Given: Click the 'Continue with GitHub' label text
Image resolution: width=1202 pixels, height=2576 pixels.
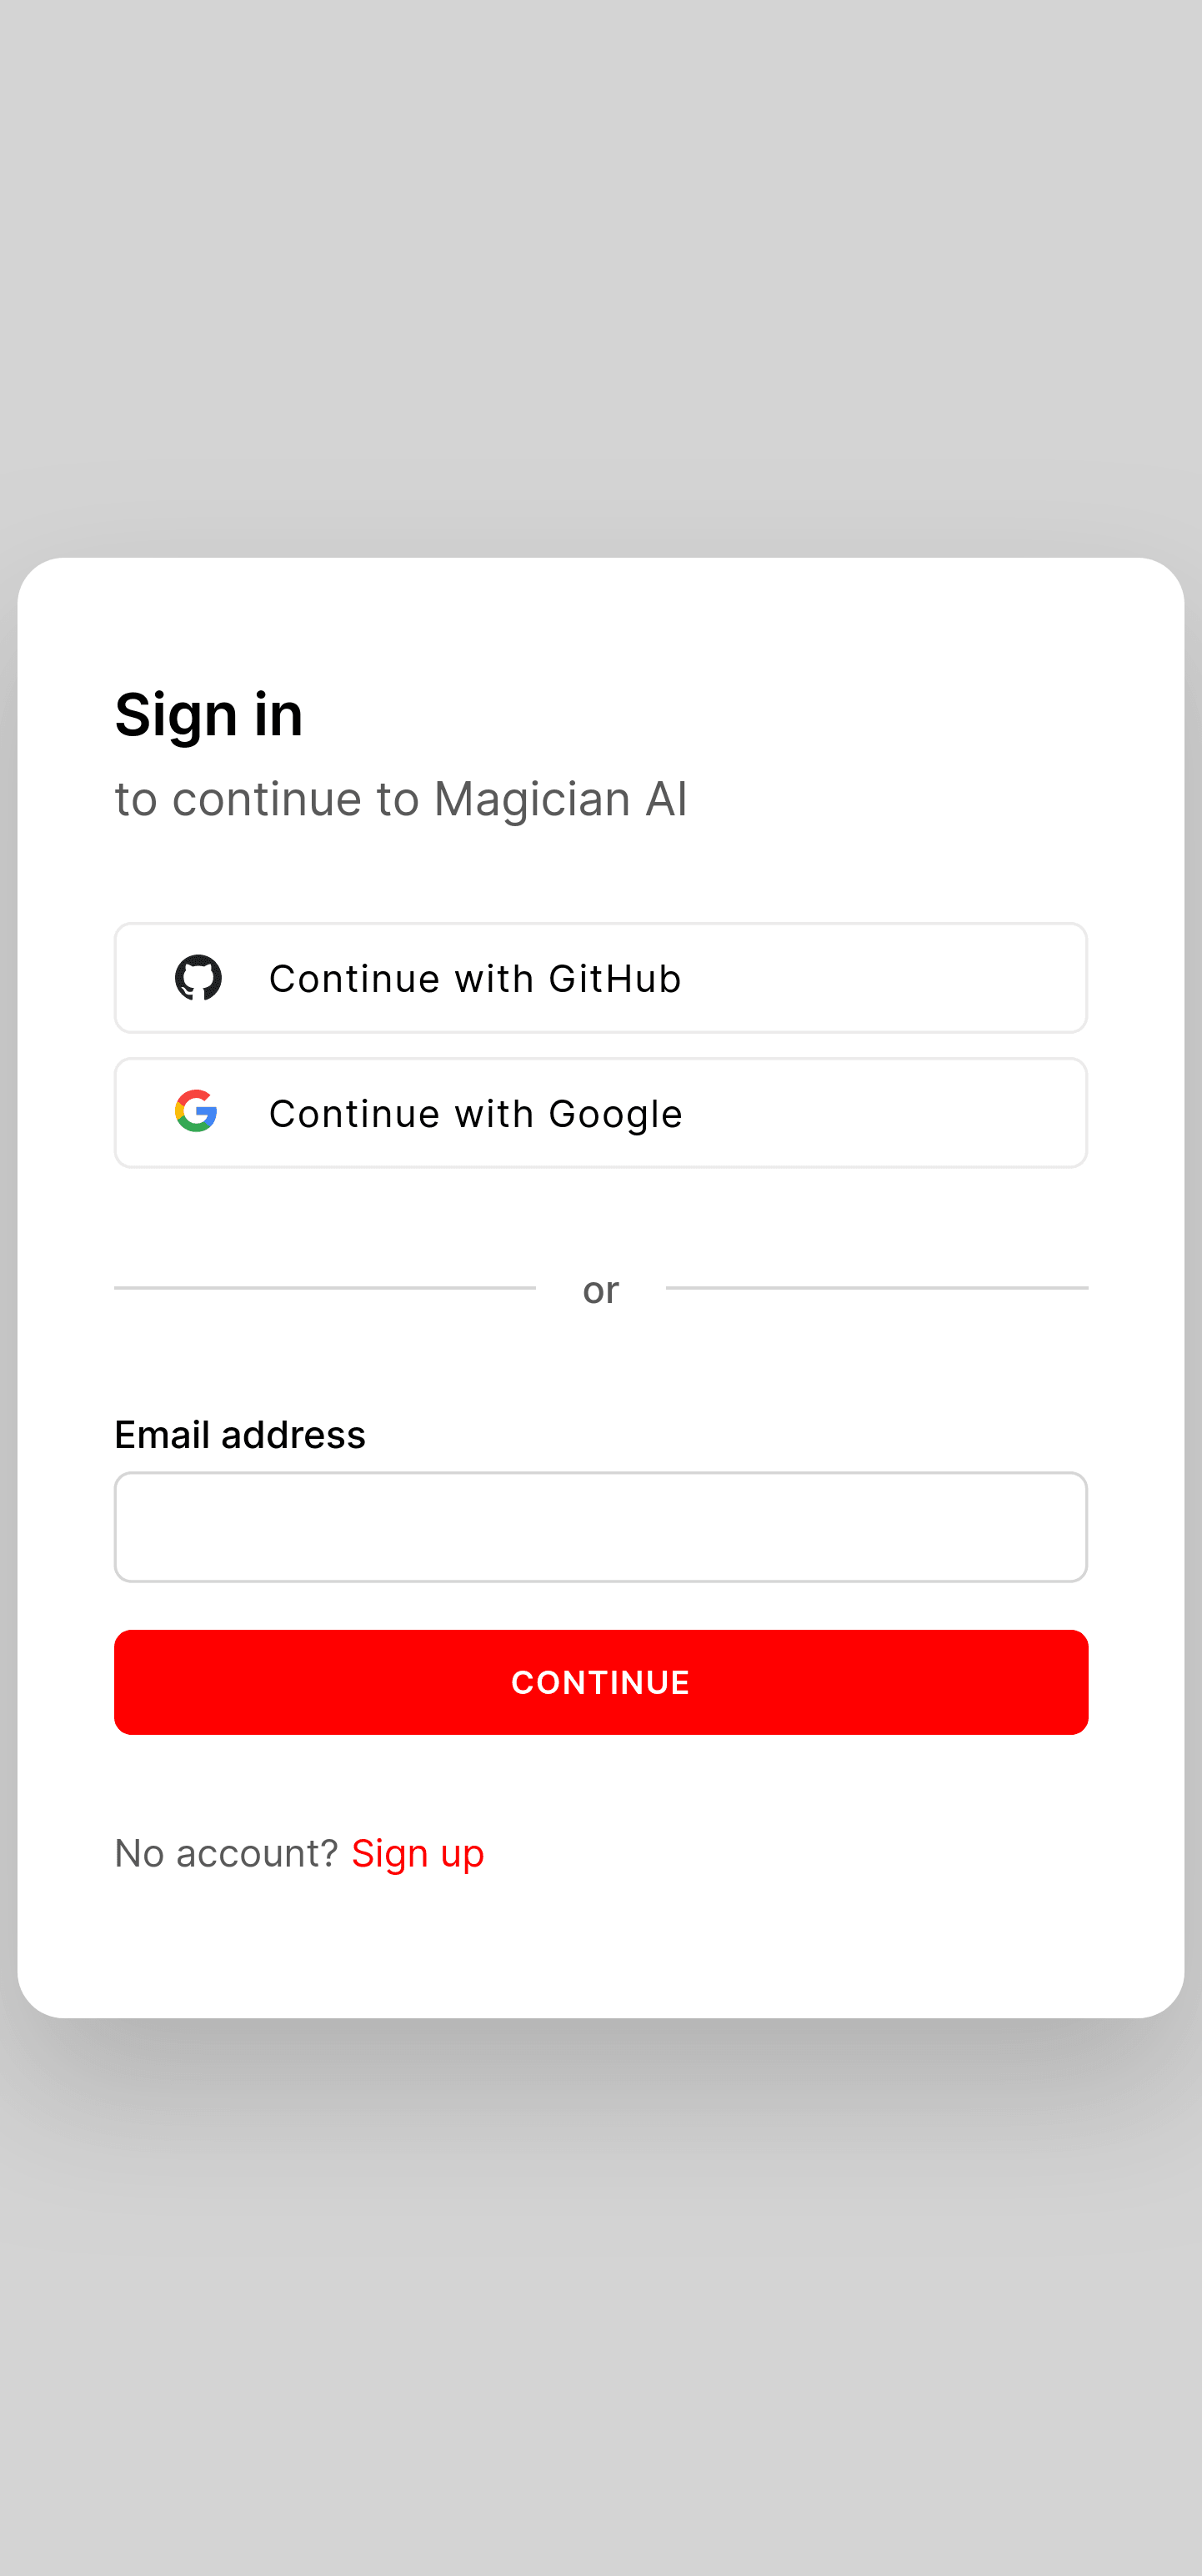Looking at the screenshot, I should (x=476, y=979).
